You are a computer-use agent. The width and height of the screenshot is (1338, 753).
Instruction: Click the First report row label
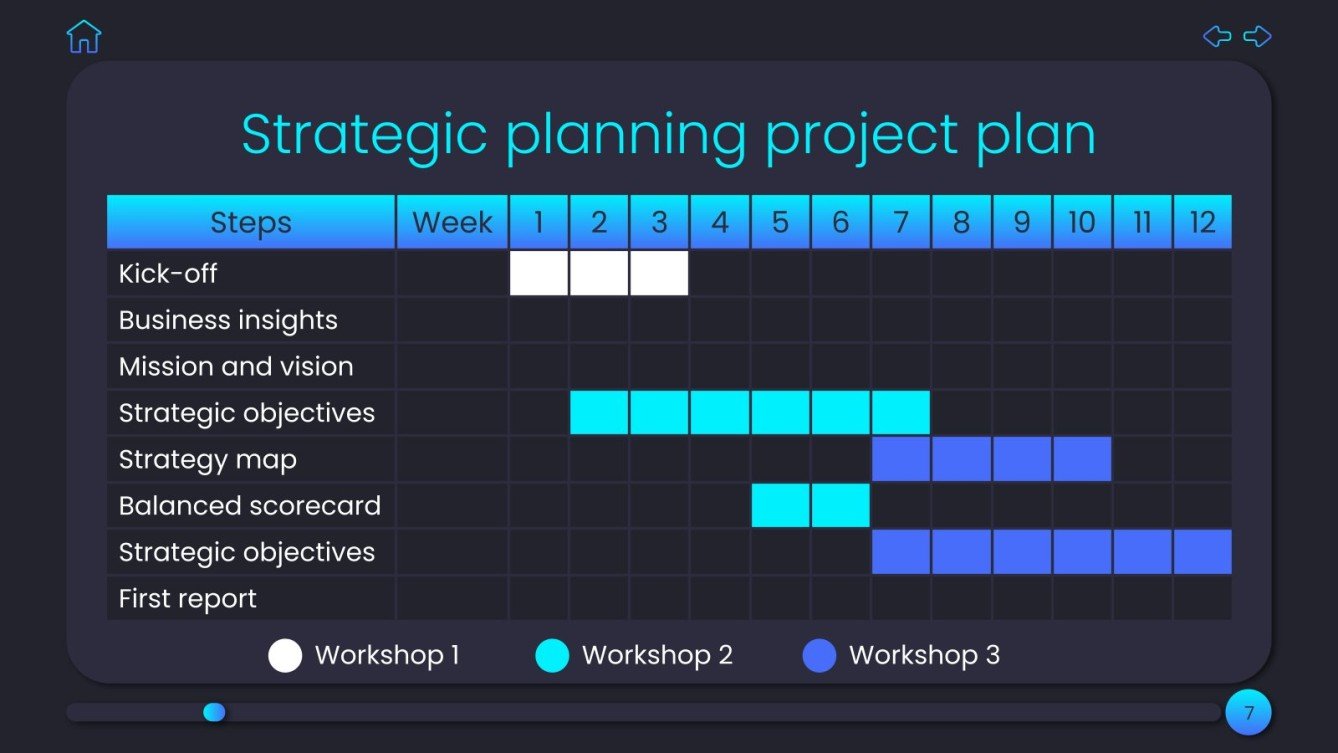pyautogui.click(x=188, y=599)
